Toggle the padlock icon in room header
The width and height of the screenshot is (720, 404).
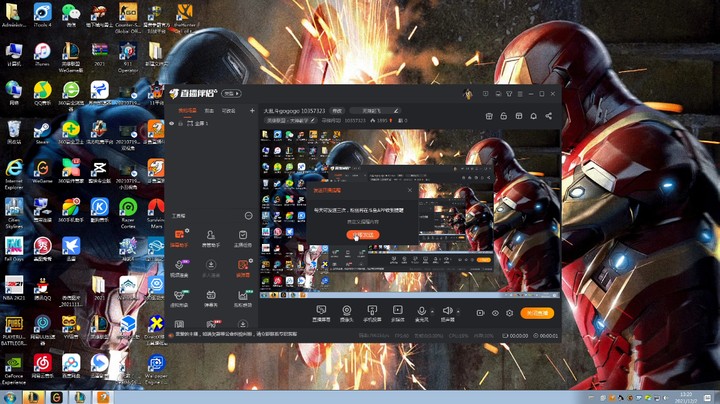click(x=504, y=116)
